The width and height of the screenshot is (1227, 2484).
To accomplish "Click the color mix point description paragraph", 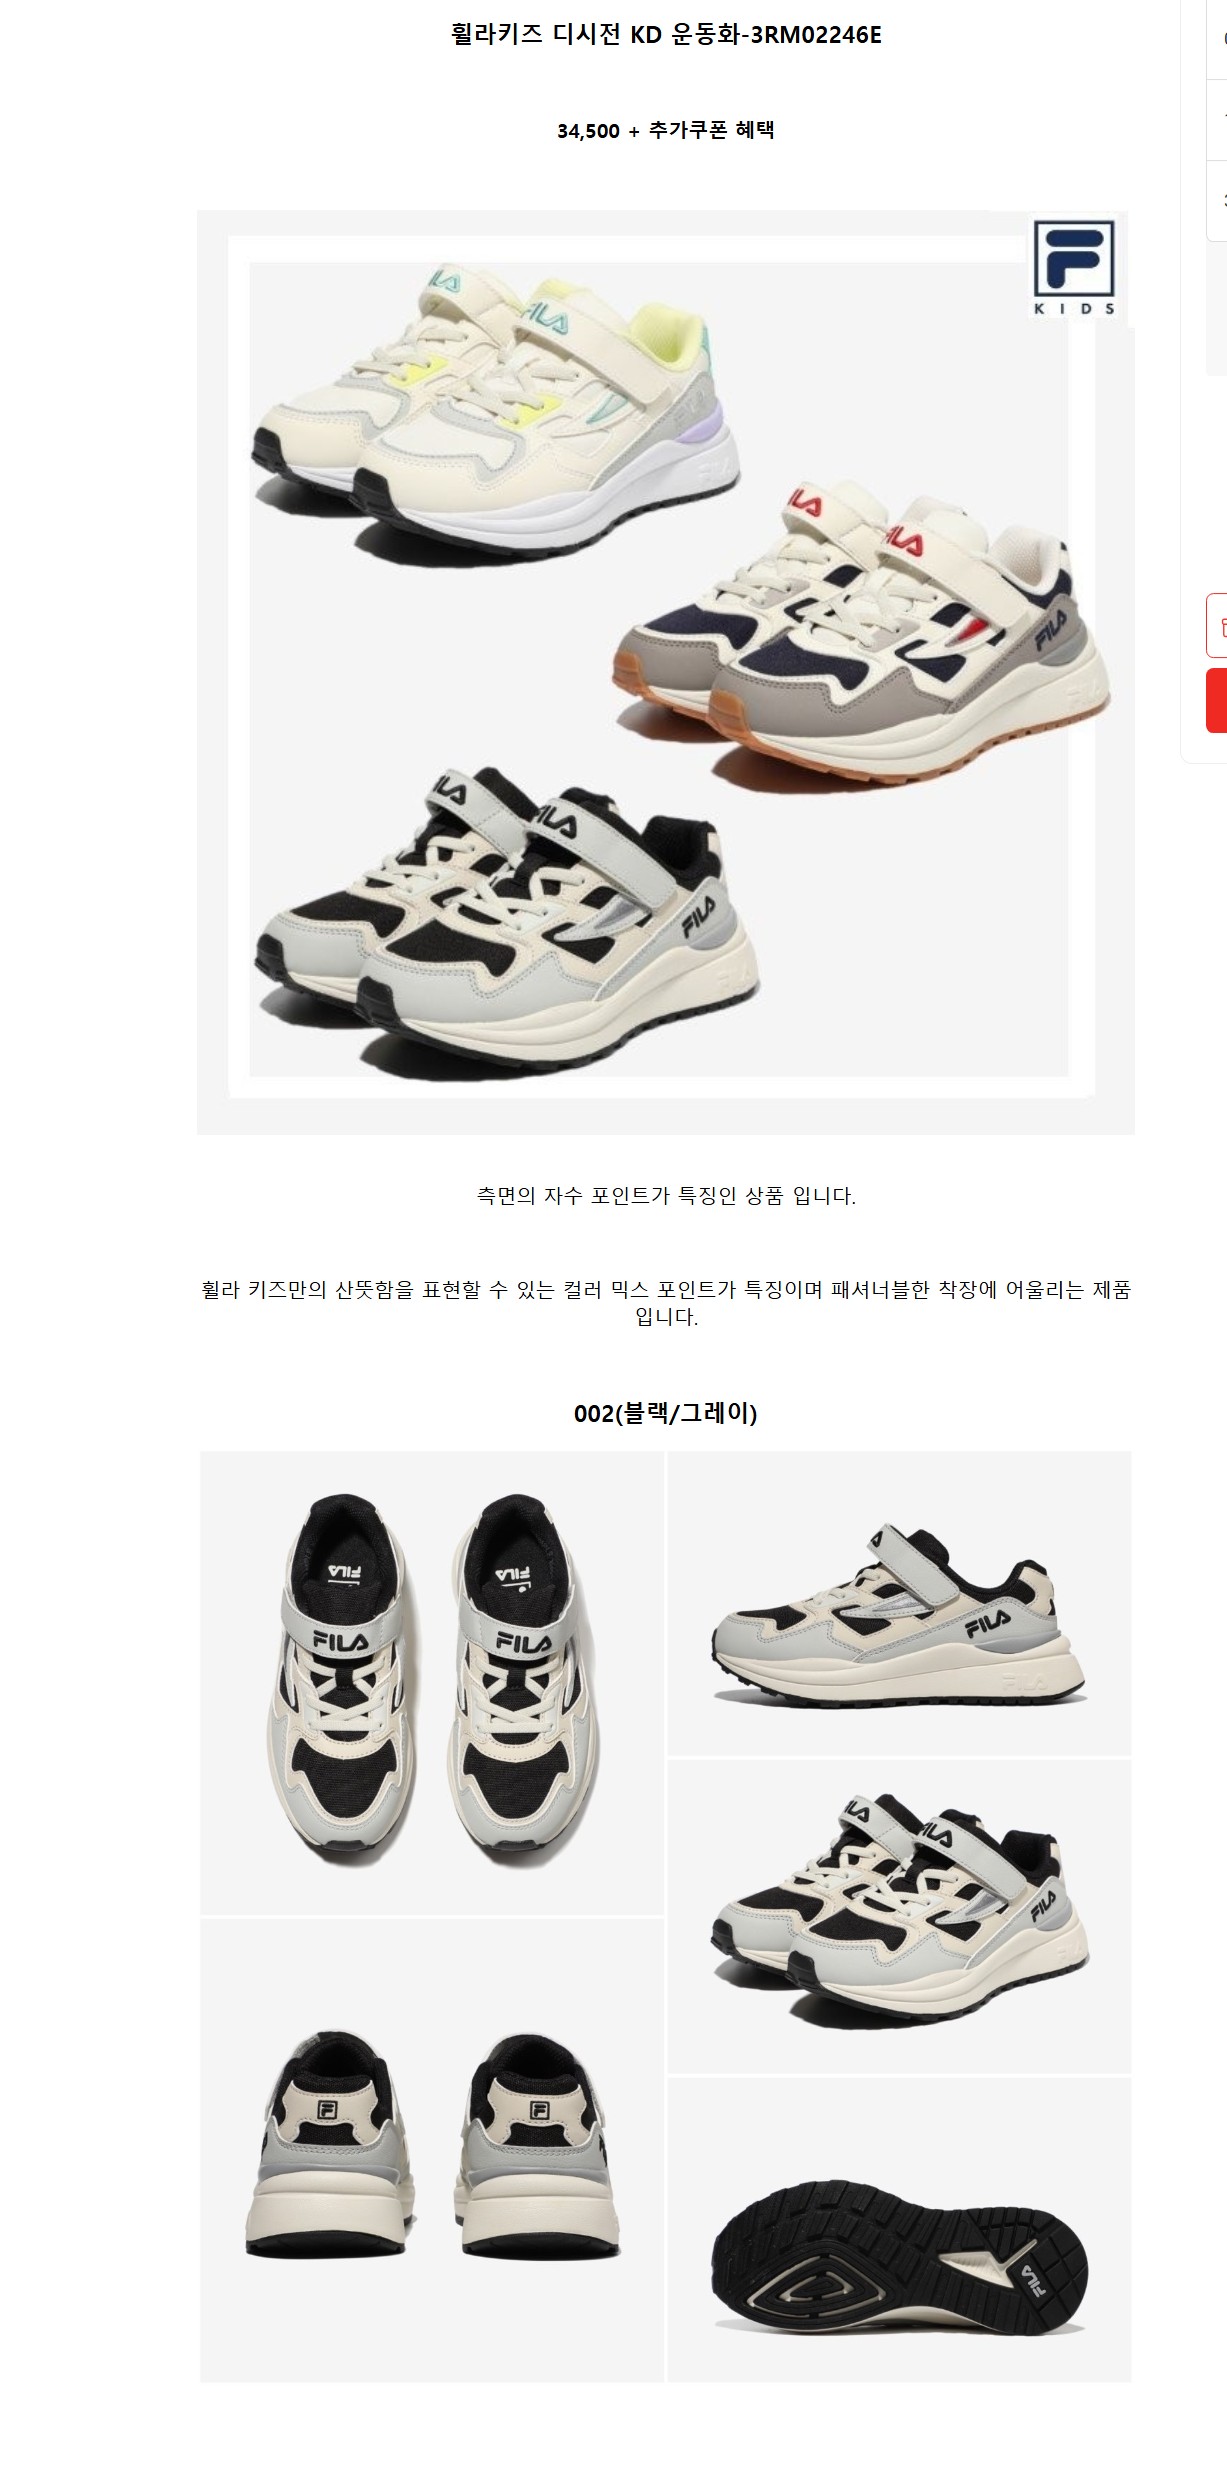I will click(666, 1303).
